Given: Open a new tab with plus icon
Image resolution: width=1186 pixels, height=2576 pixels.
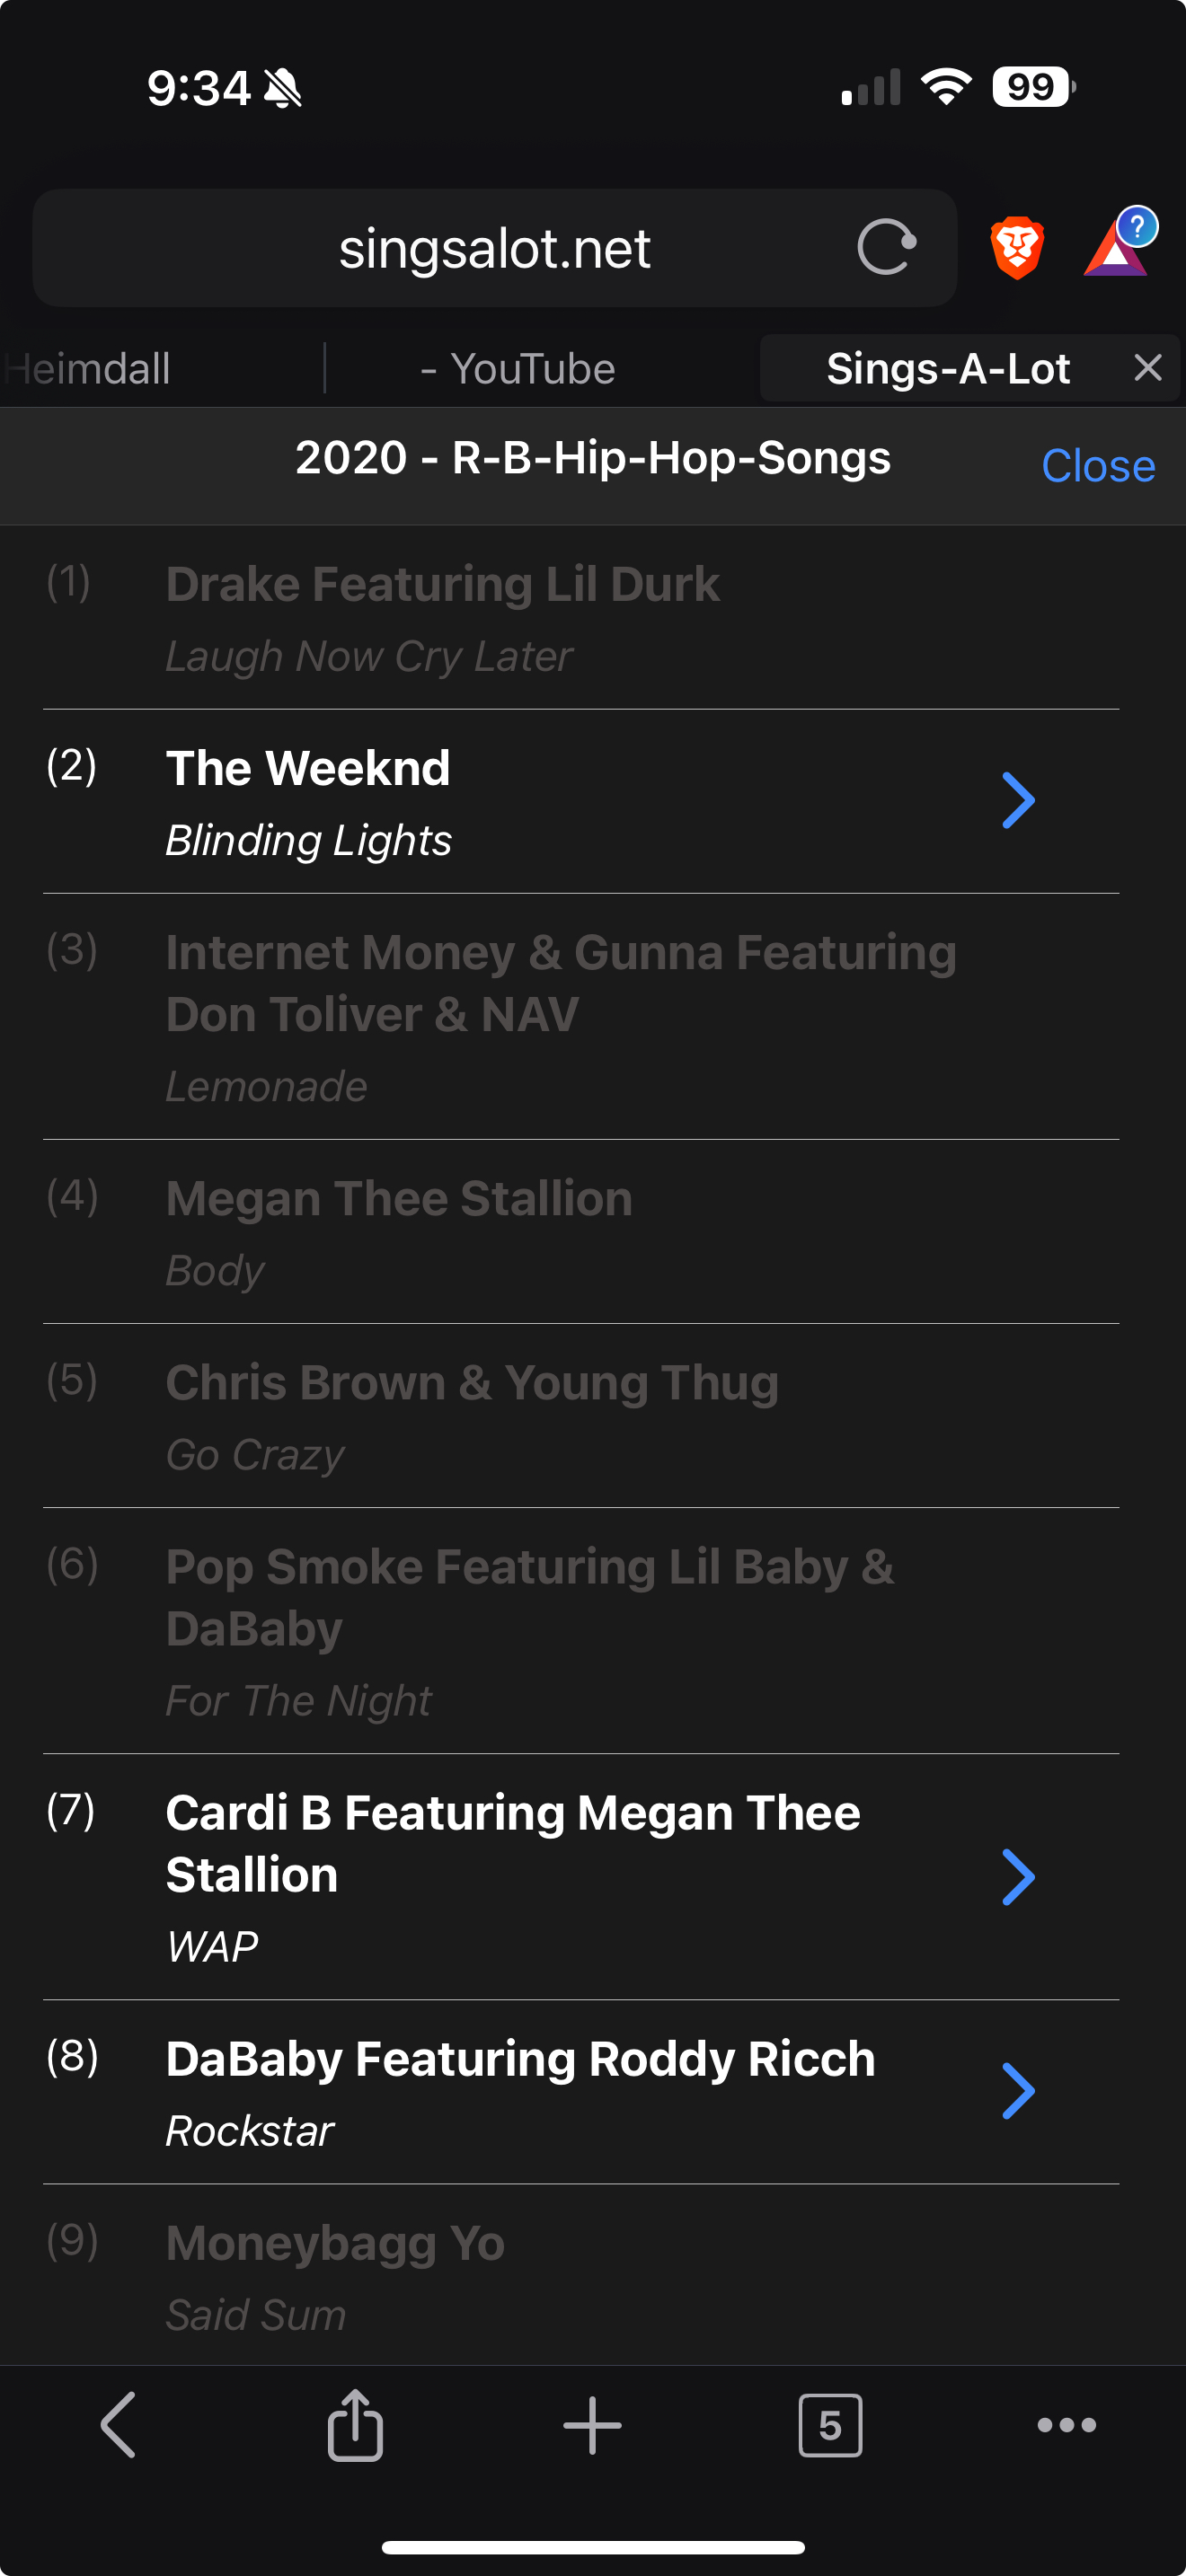Looking at the screenshot, I should pyautogui.click(x=592, y=2424).
